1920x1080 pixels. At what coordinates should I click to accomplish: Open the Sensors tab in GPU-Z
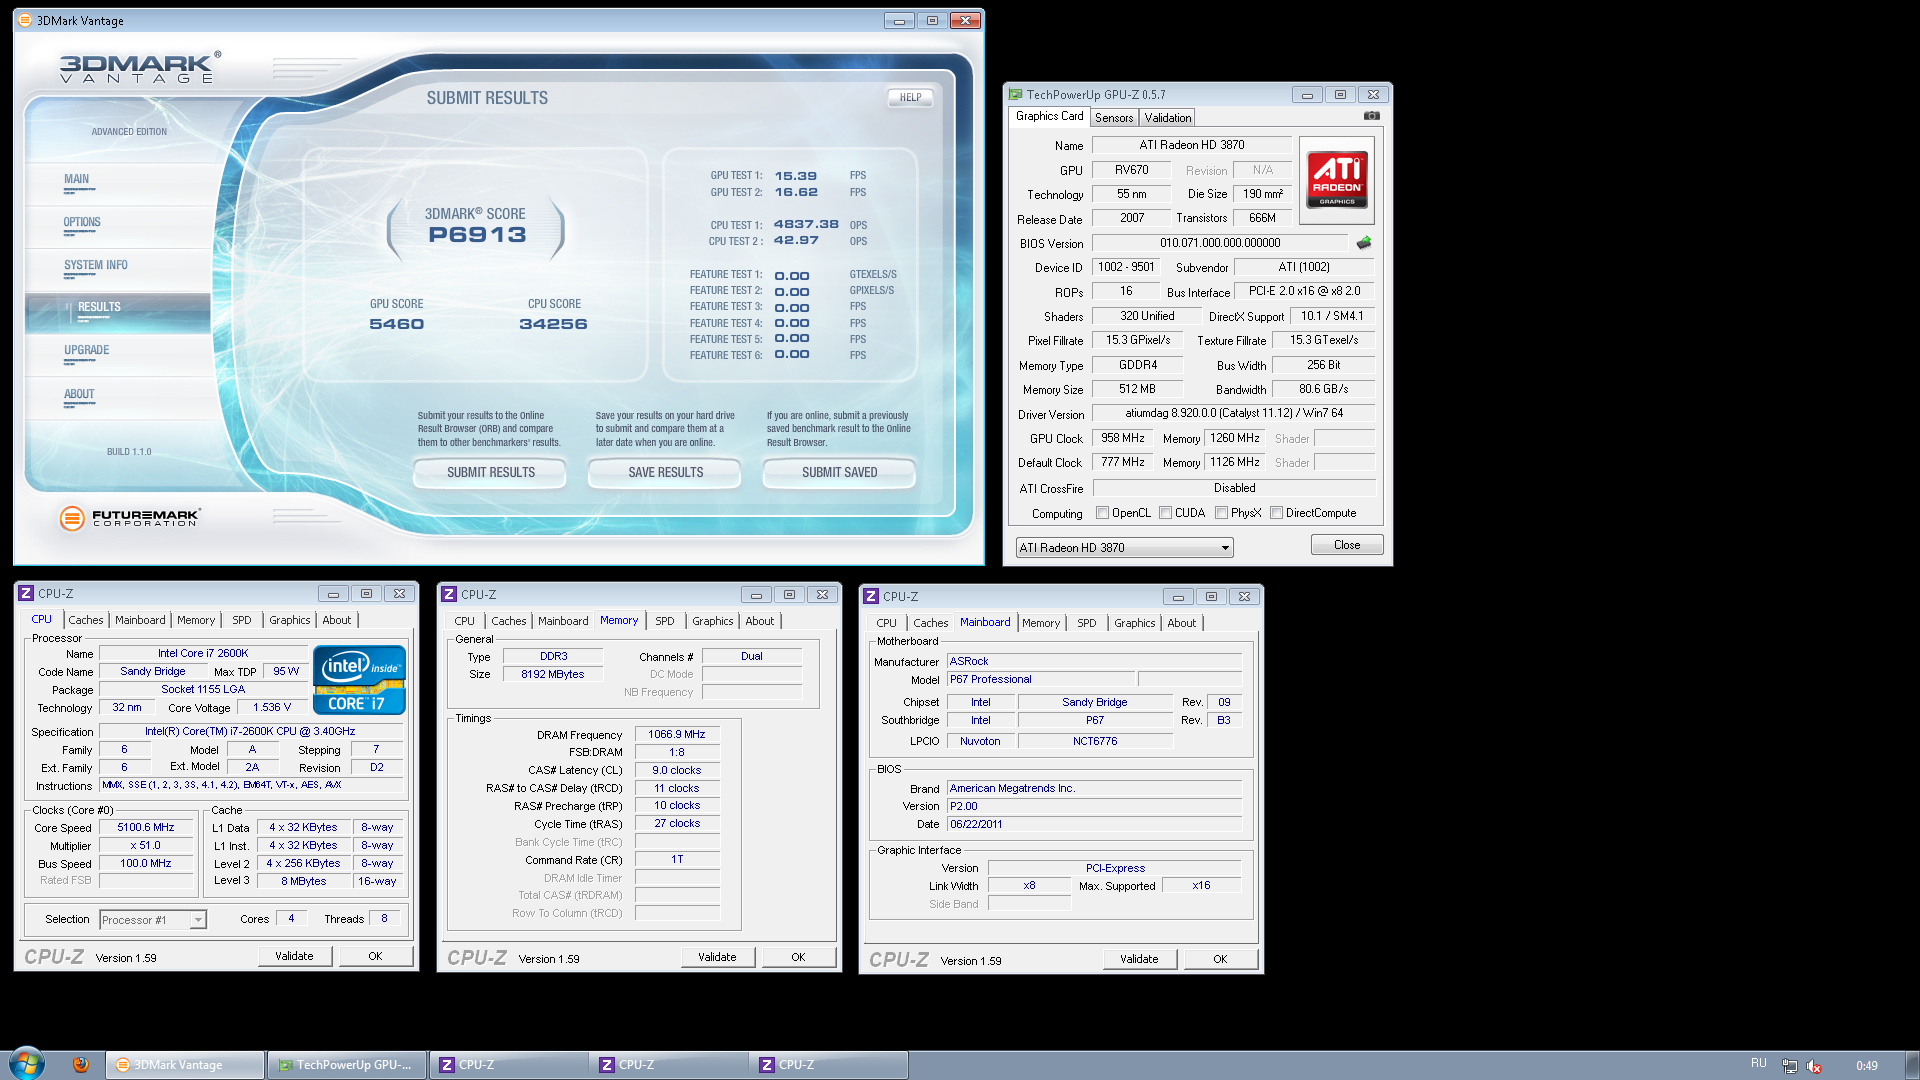(x=1114, y=118)
